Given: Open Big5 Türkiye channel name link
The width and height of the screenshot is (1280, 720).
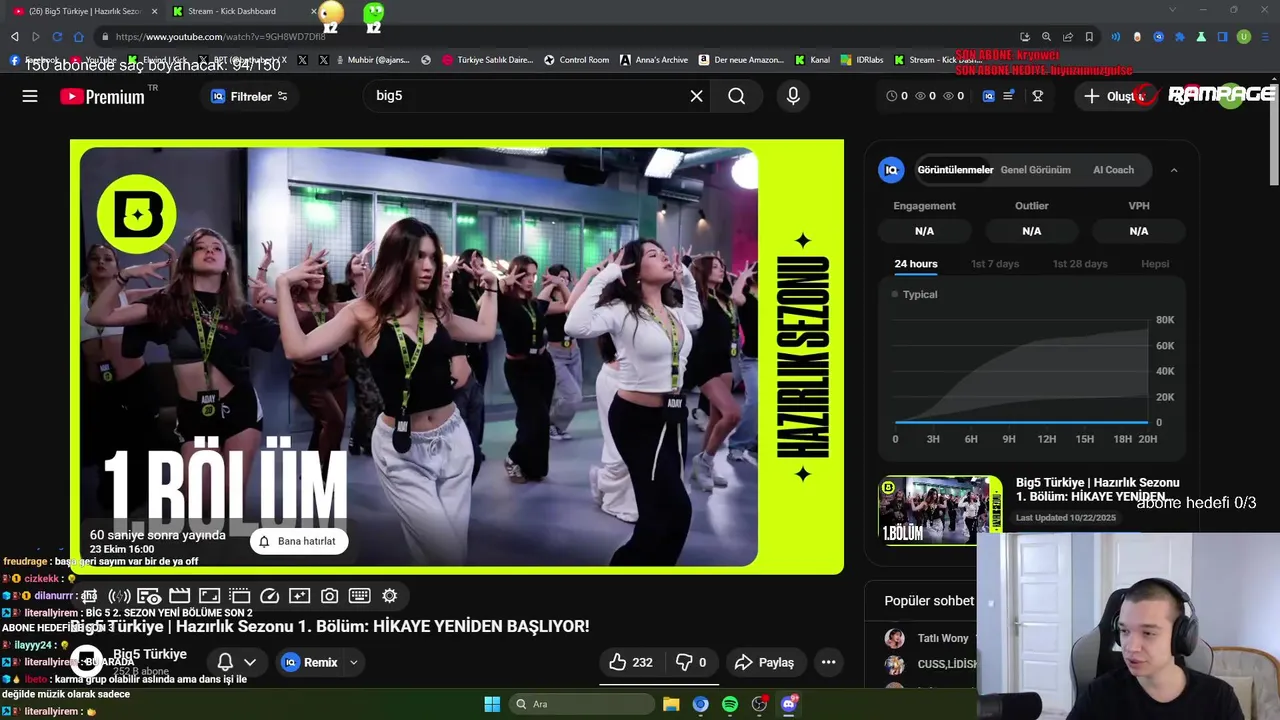Looking at the screenshot, I should (x=149, y=654).
